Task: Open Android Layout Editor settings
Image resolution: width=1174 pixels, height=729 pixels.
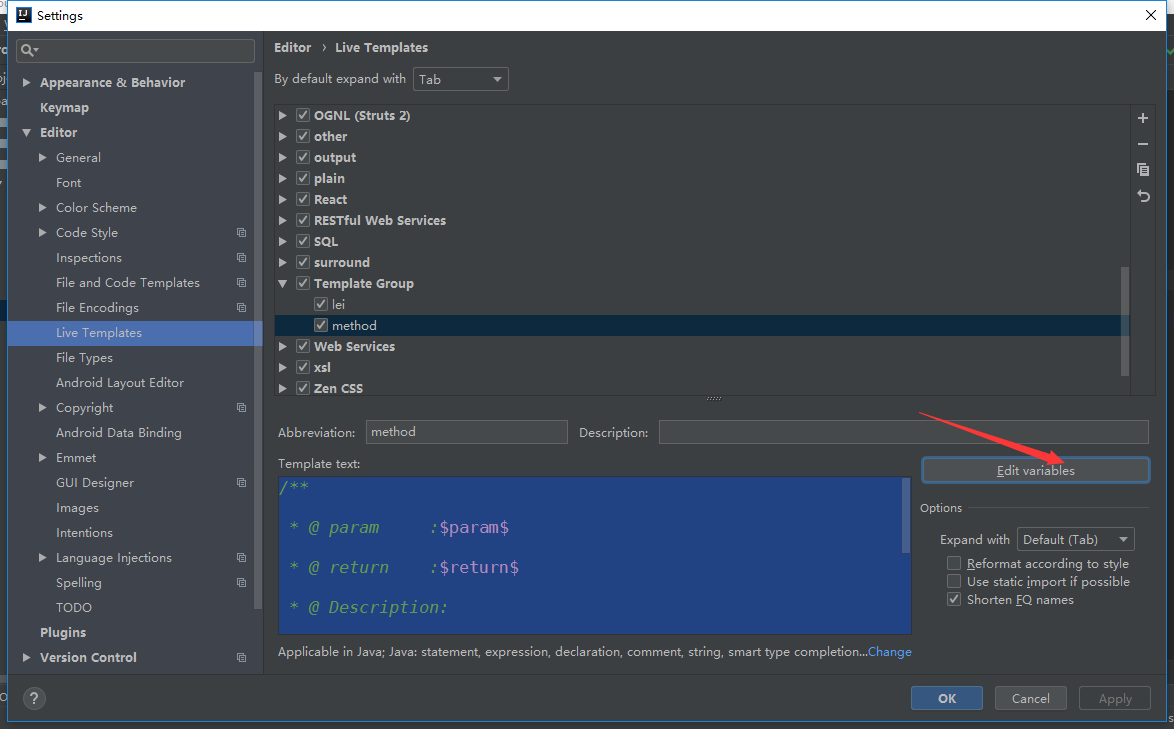Action: pos(120,382)
